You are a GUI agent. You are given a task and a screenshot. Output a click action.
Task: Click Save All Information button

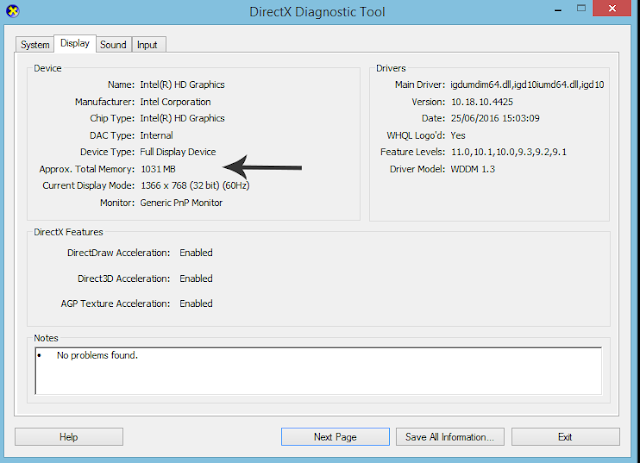point(450,437)
